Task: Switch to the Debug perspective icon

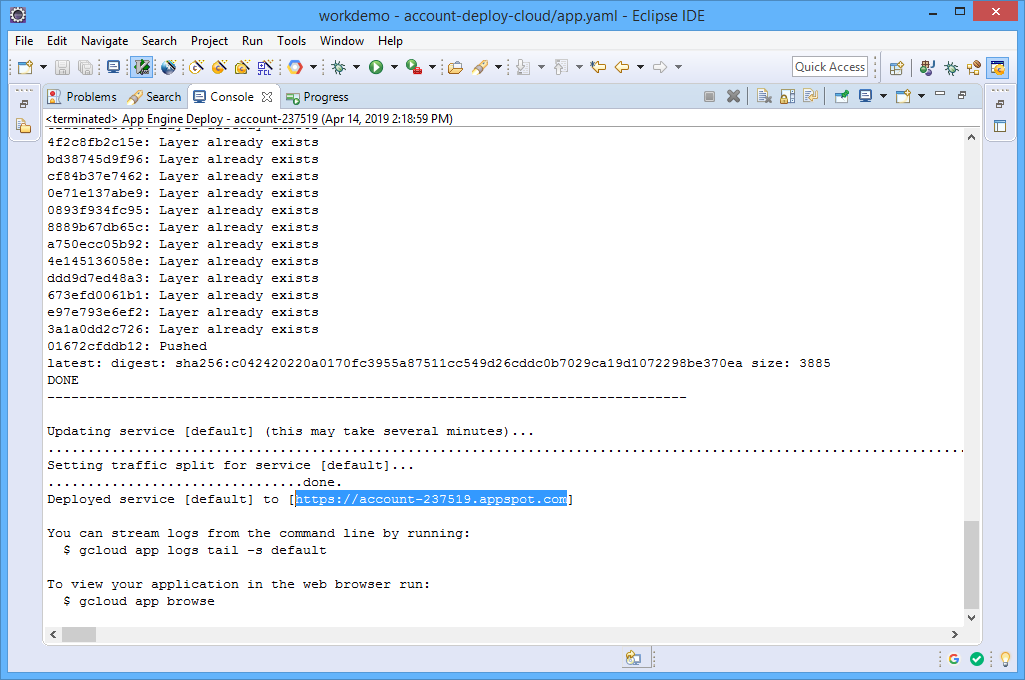Action: click(x=951, y=67)
